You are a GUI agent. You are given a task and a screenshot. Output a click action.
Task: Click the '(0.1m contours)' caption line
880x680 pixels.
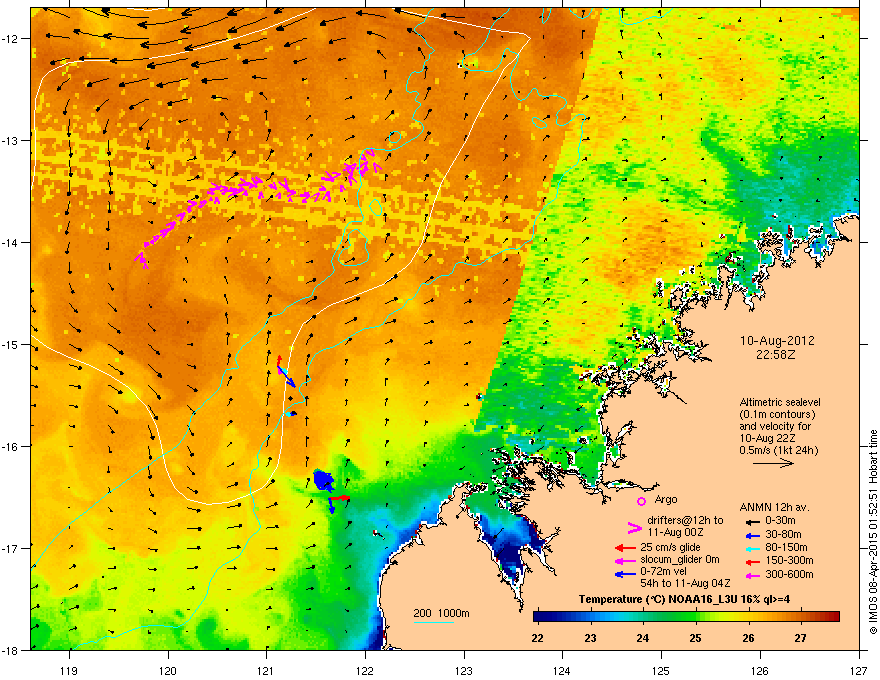coord(777,415)
